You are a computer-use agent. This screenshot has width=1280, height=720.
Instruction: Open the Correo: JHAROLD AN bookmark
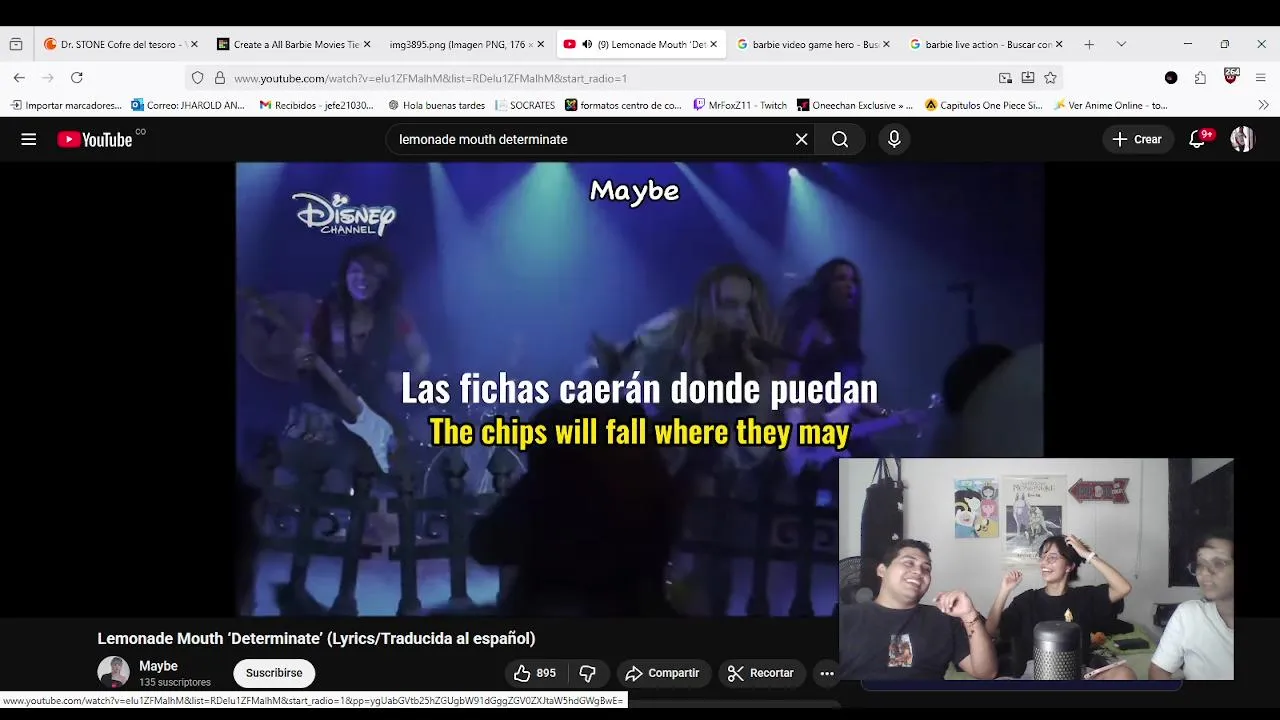pyautogui.click(x=188, y=105)
